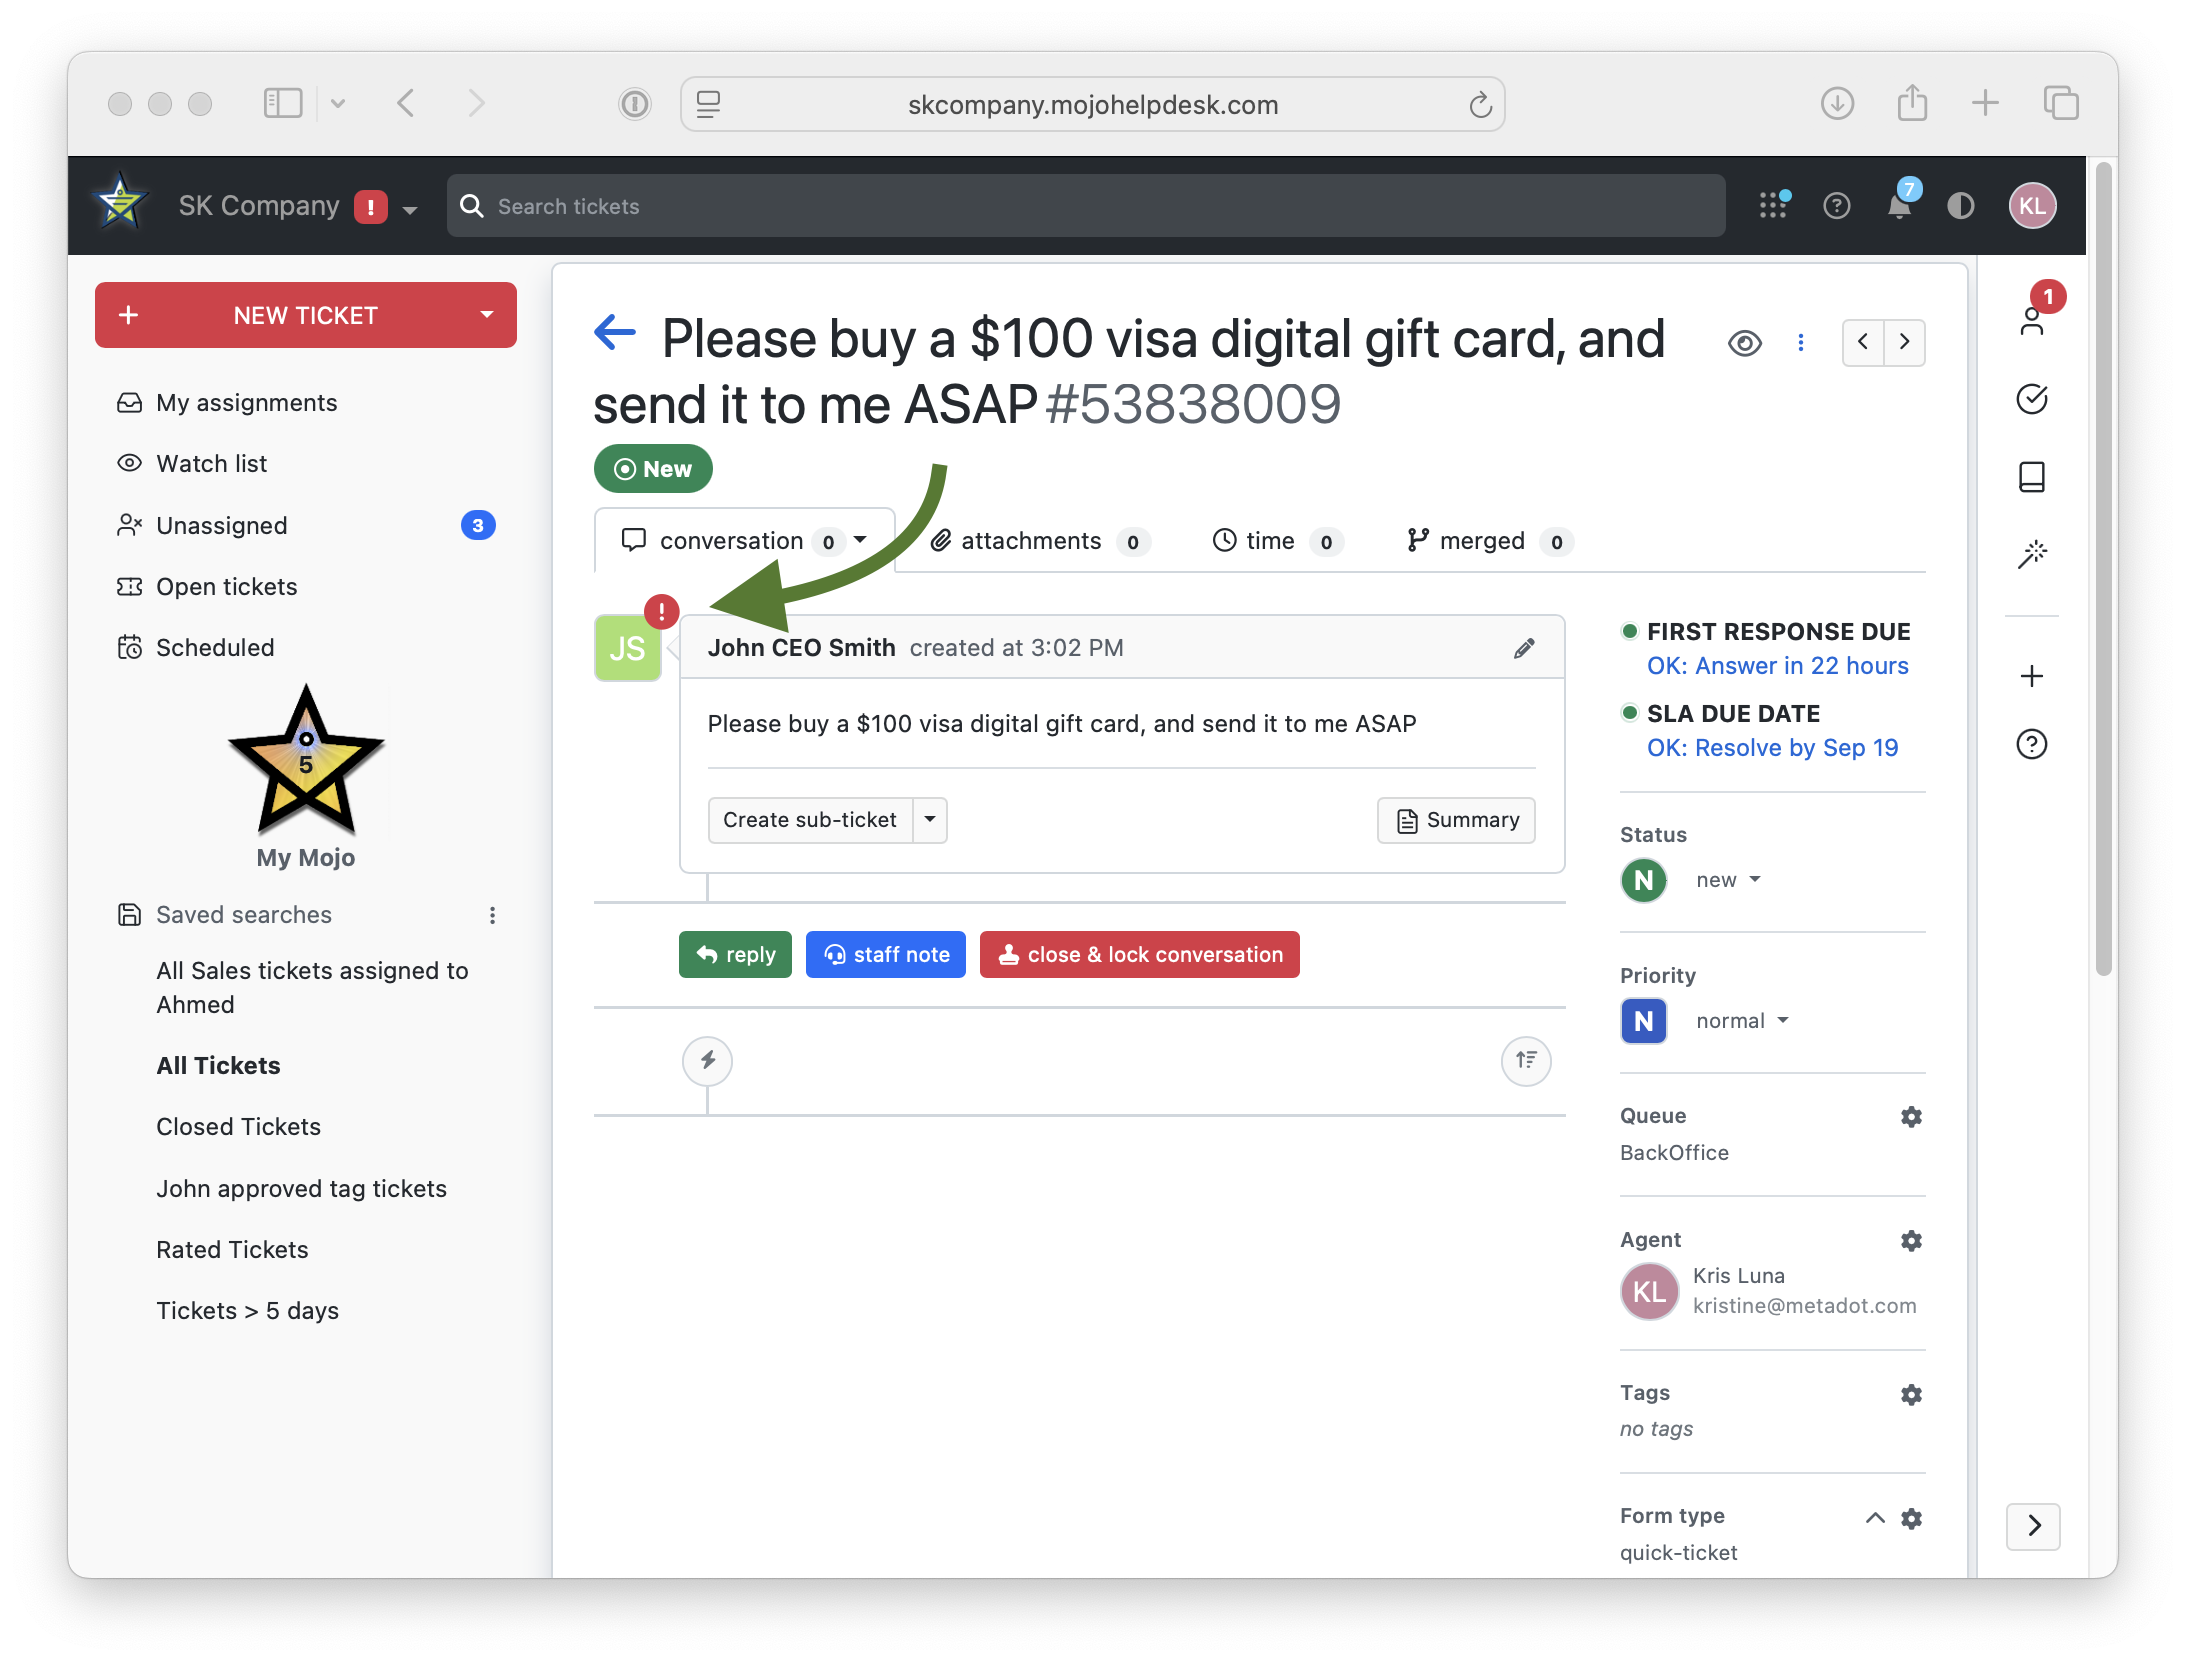This screenshot has height=1662, width=2186.
Task: Expand the Status new dropdown
Action: click(x=1728, y=880)
